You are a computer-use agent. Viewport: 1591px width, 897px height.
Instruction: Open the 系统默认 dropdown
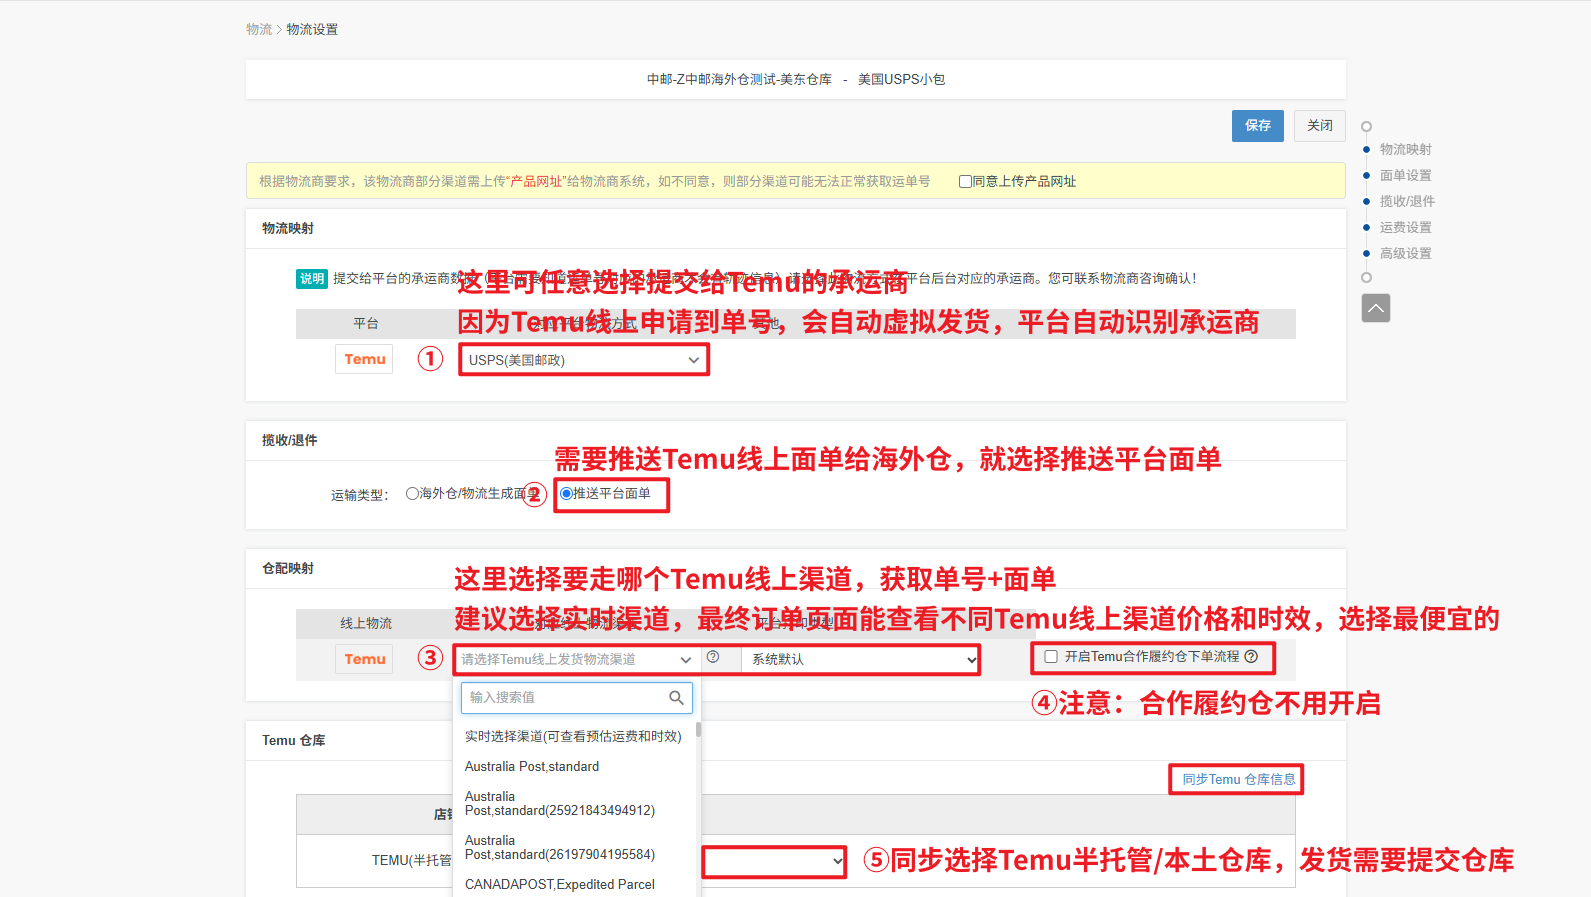[x=860, y=660]
